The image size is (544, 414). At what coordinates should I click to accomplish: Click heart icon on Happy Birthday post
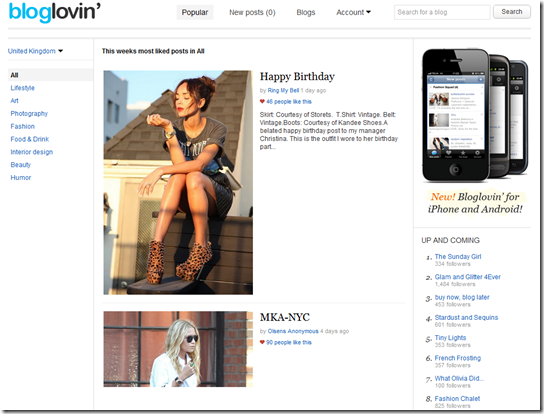[x=262, y=102]
